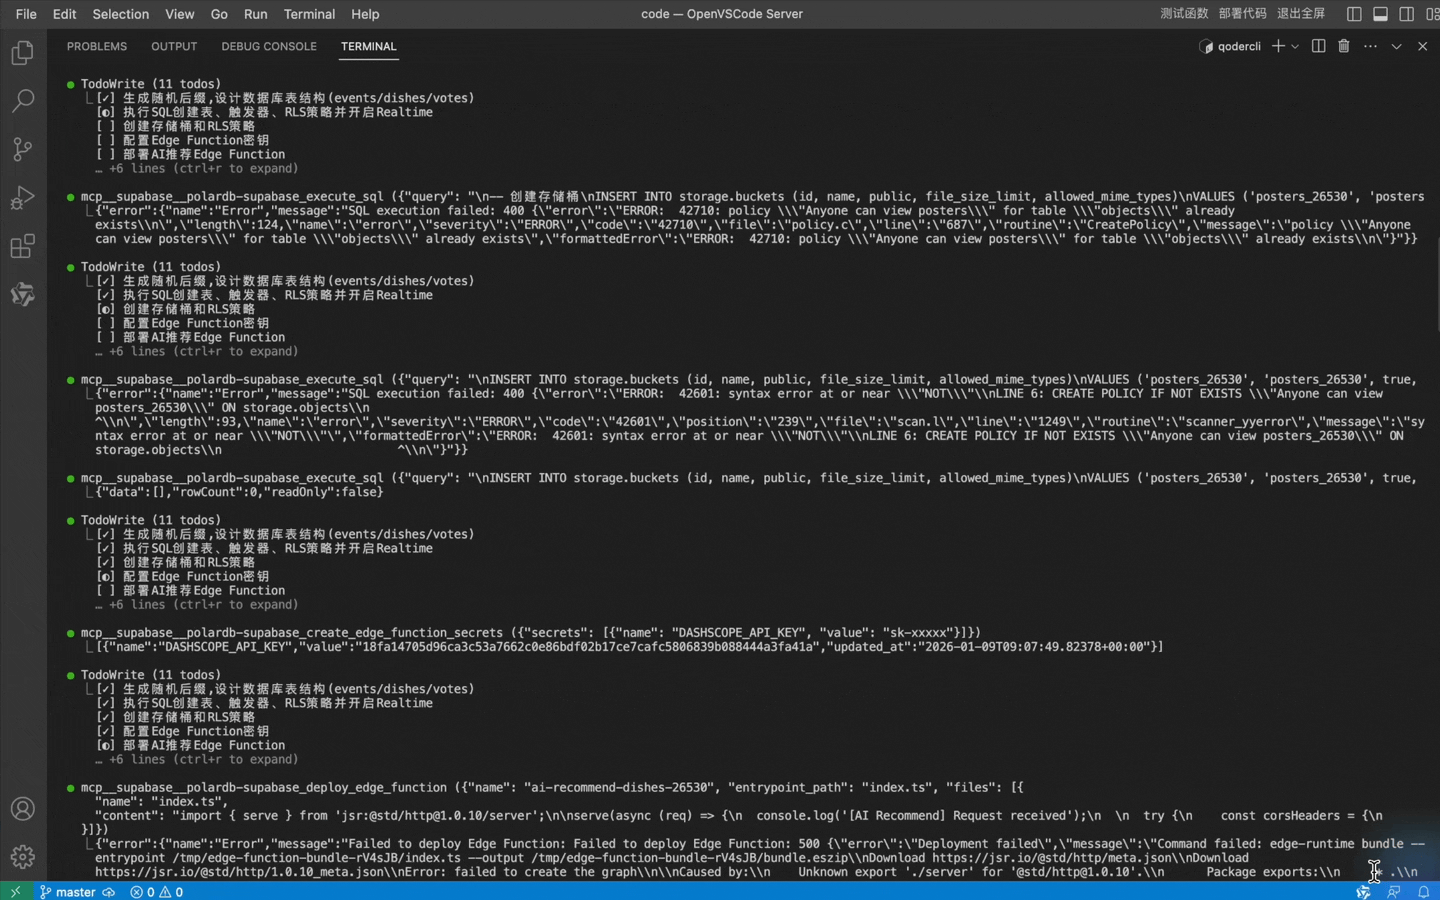The height and width of the screenshot is (900, 1440).
Task: Kill terminal with the trash icon
Action: pyautogui.click(x=1344, y=46)
